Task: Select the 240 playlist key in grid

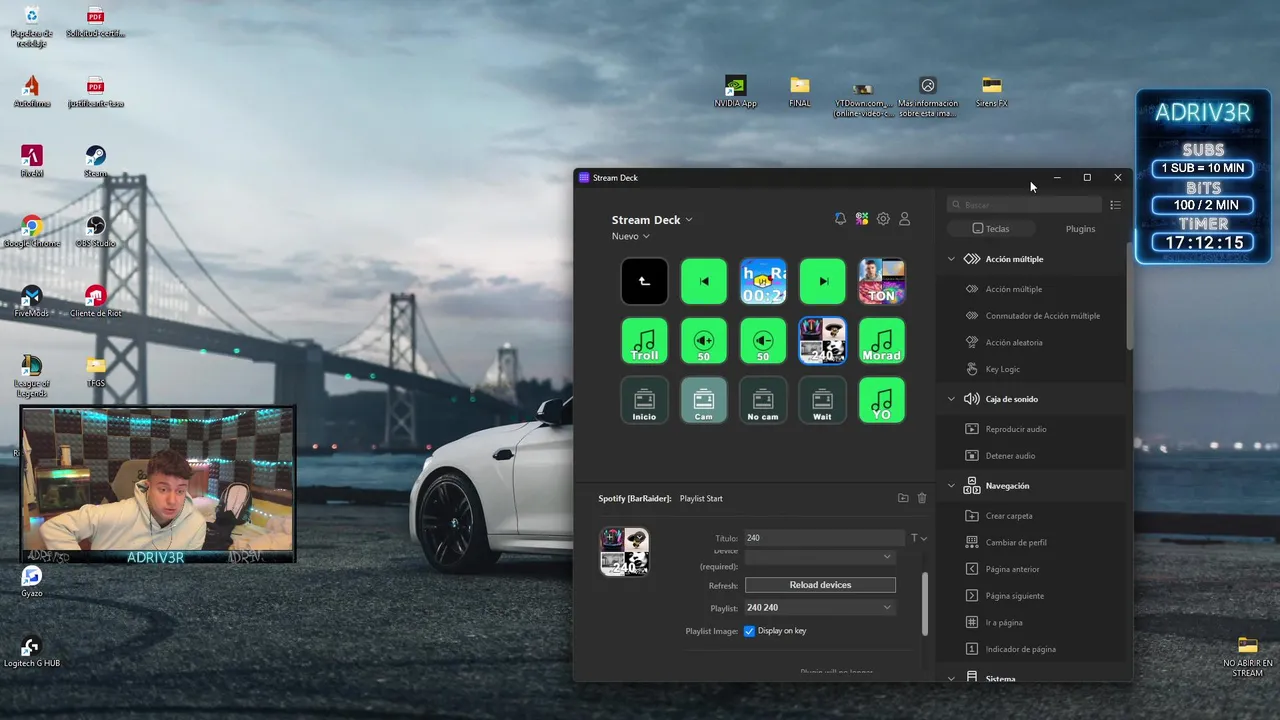Action: point(823,341)
